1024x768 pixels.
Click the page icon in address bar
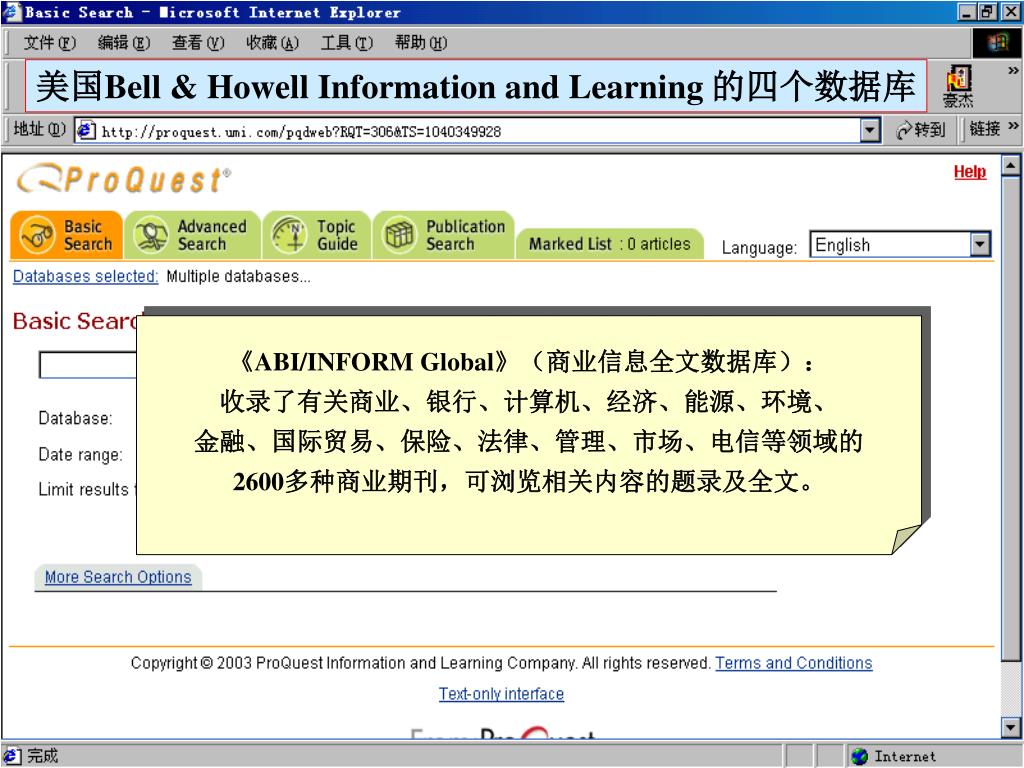[86, 131]
